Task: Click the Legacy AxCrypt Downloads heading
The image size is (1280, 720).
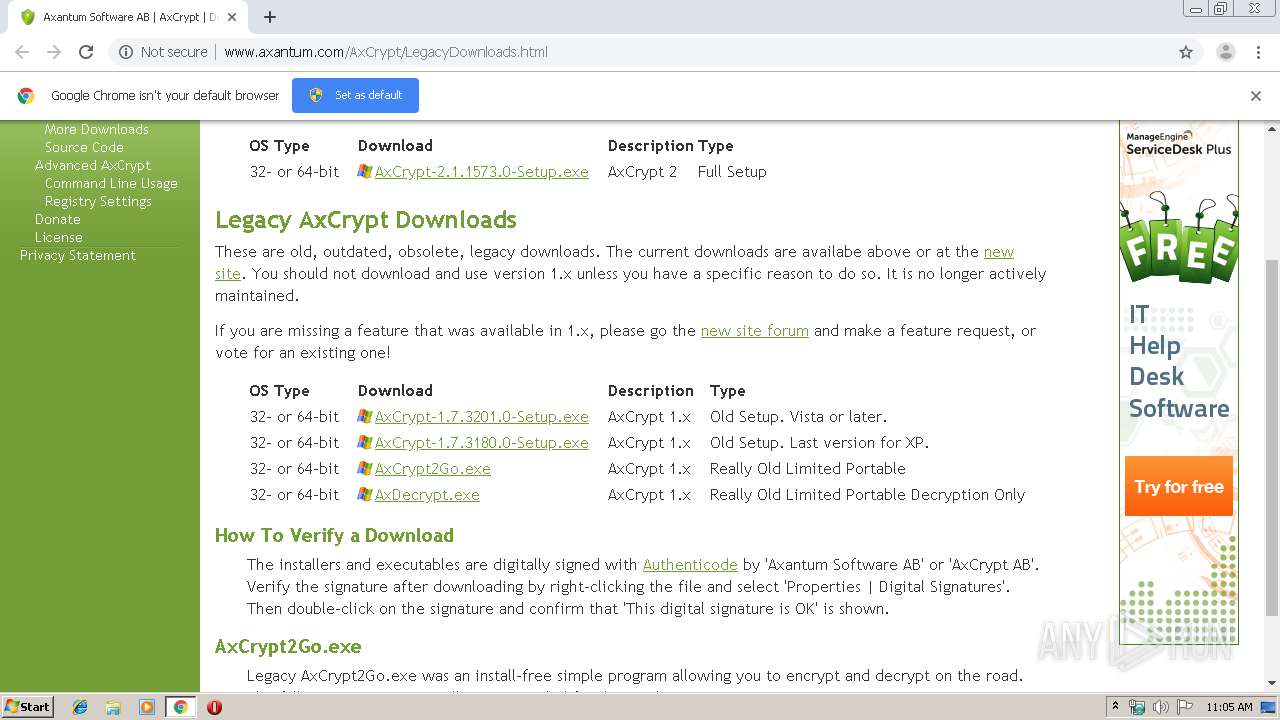Action: 366,220
